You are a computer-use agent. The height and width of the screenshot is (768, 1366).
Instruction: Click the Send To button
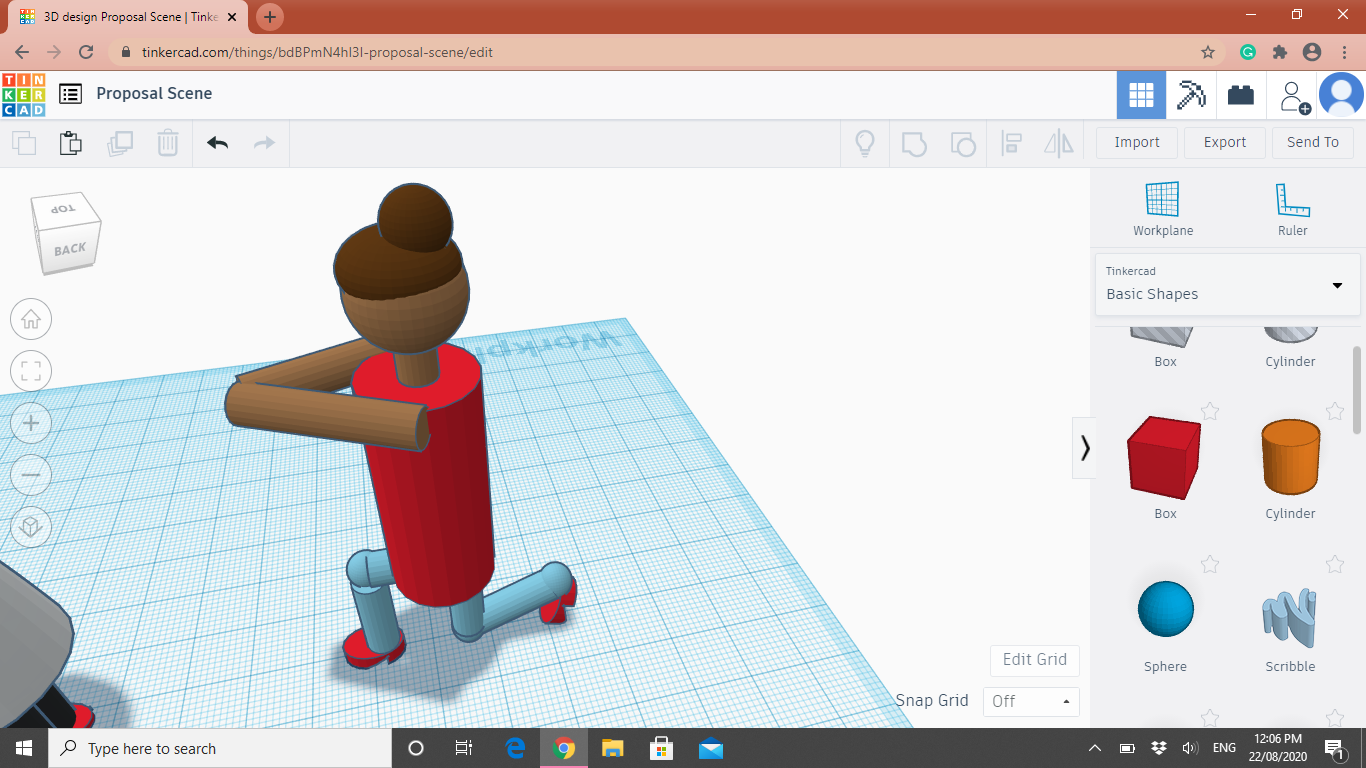click(1313, 142)
